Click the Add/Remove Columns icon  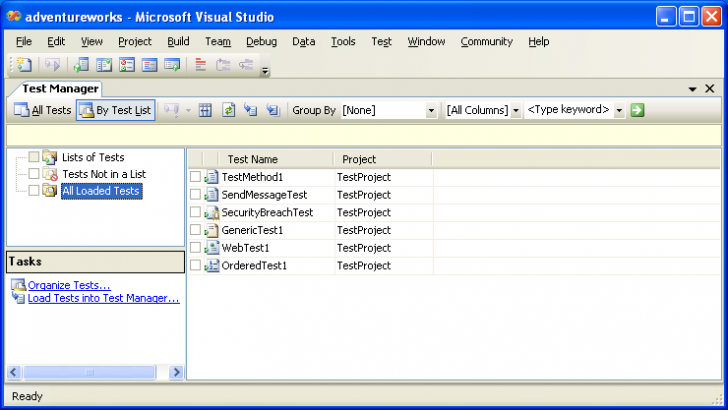click(x=205, y=111)
